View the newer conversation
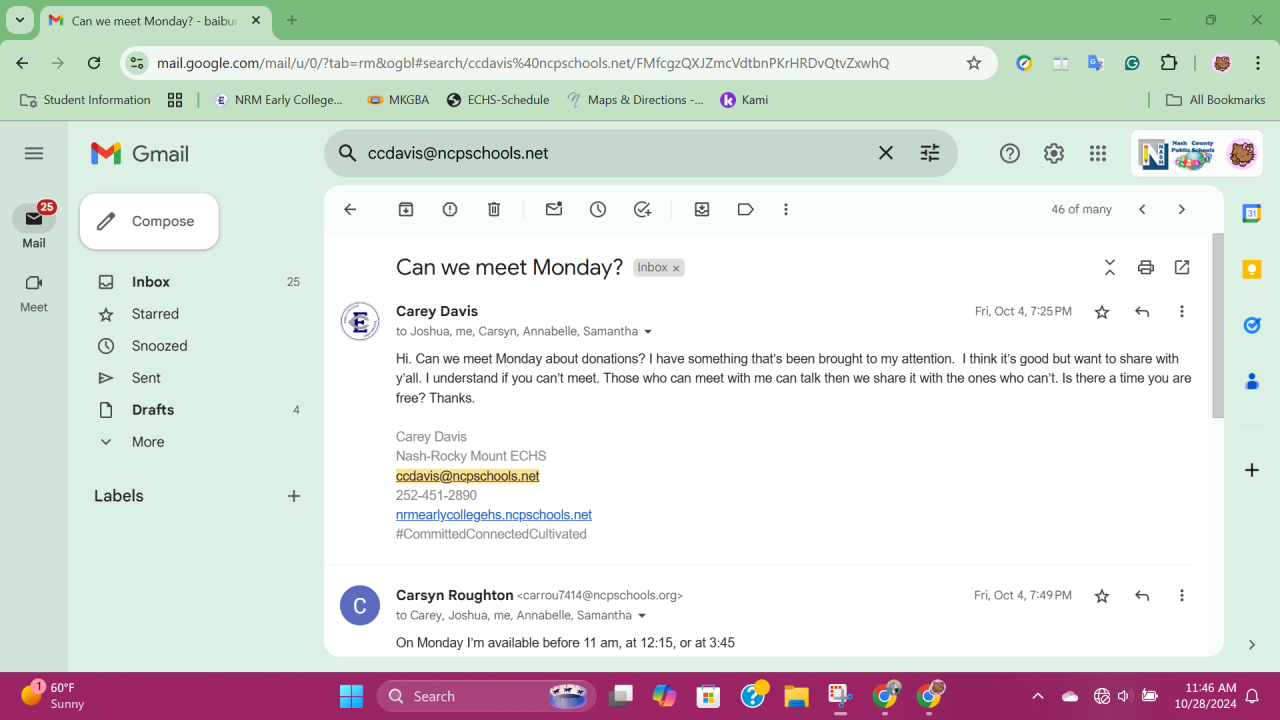The width and height of the screenshot is (1280, 720). click(x=1142, y=209)
